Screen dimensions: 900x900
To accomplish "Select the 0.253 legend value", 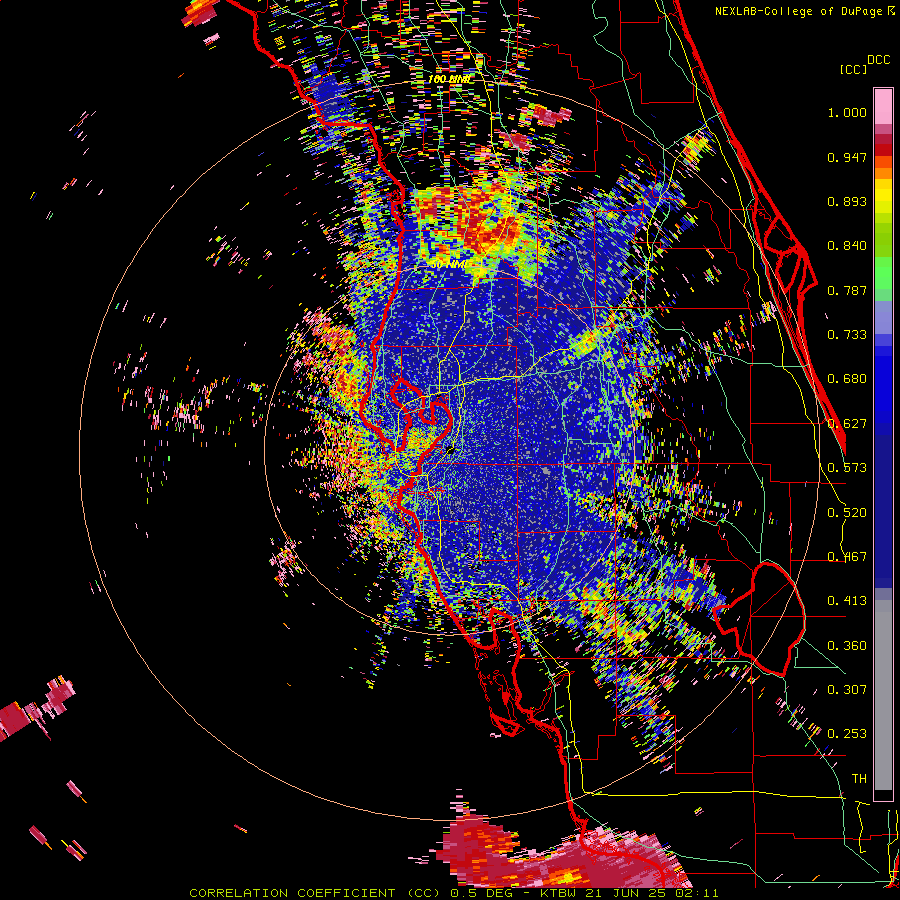I will tap(847, 734).
